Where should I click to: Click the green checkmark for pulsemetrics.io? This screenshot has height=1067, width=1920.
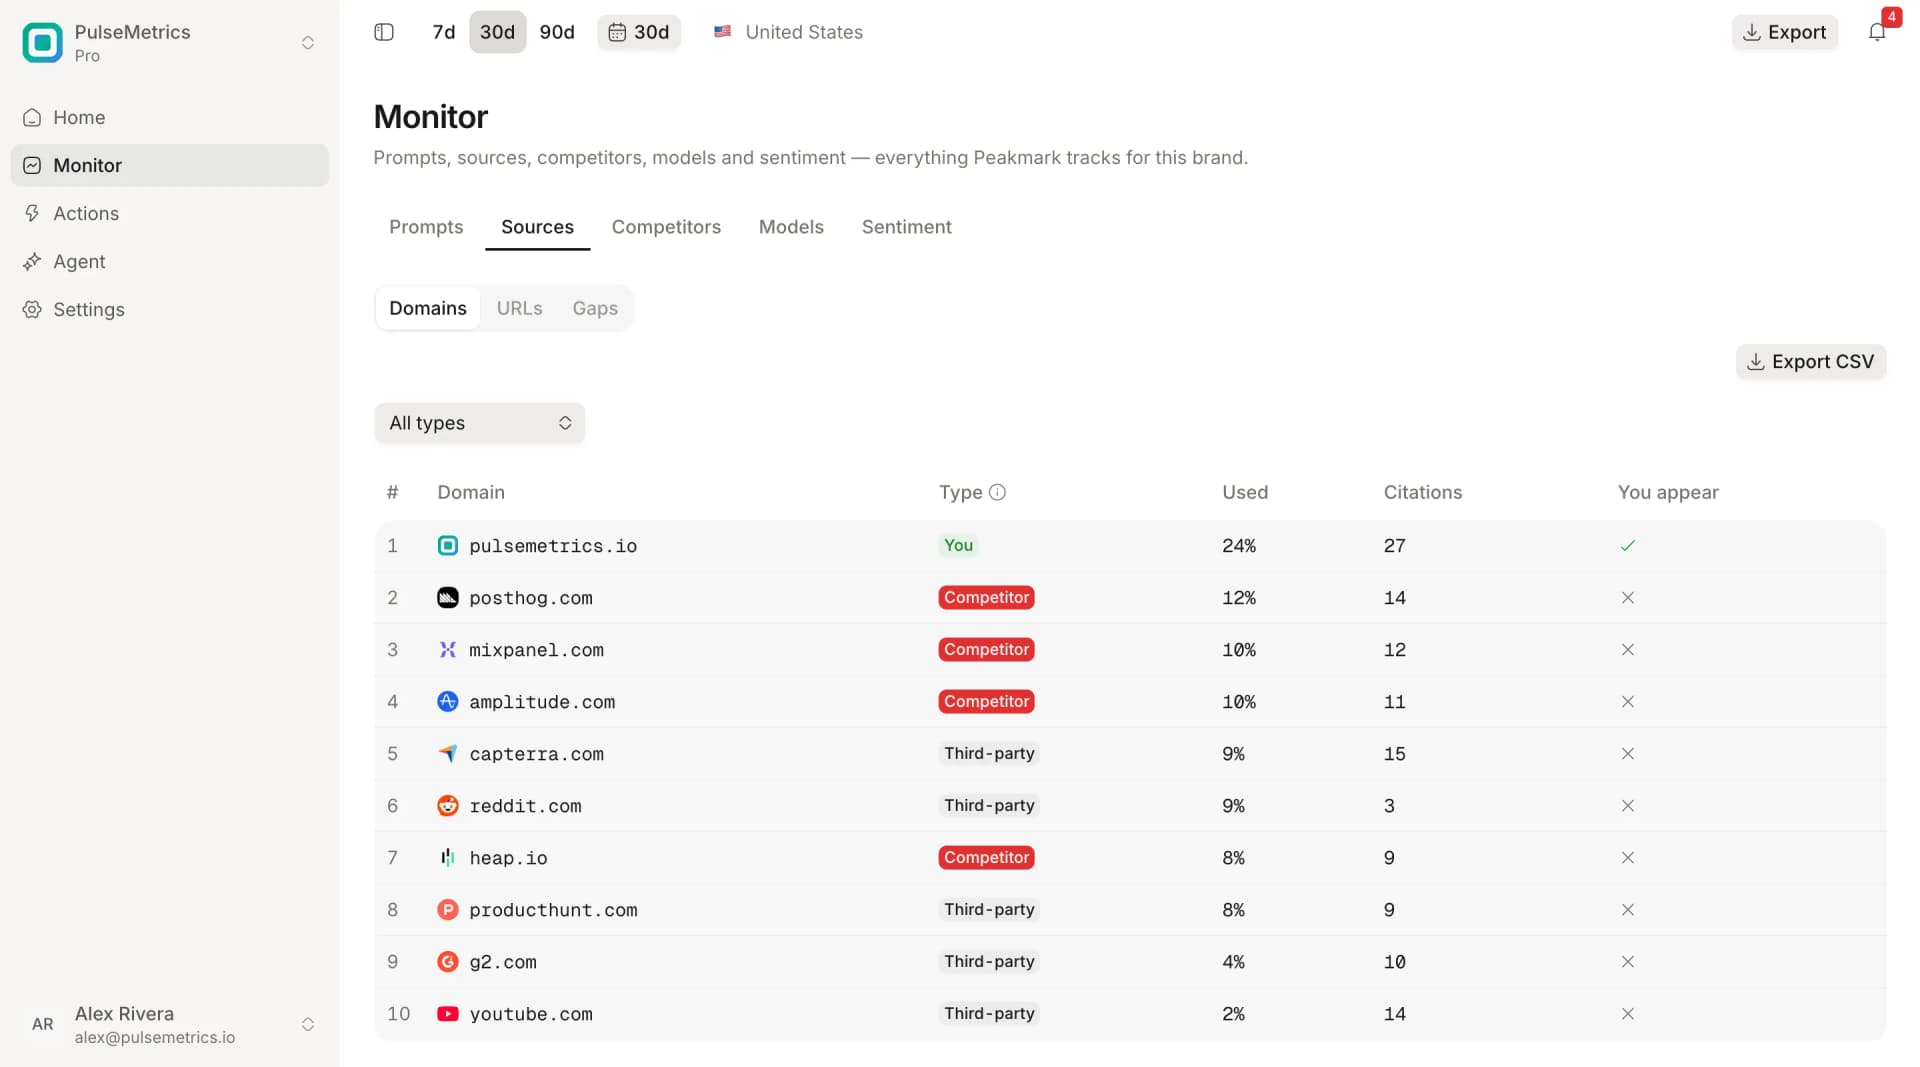pos(1628,546)
